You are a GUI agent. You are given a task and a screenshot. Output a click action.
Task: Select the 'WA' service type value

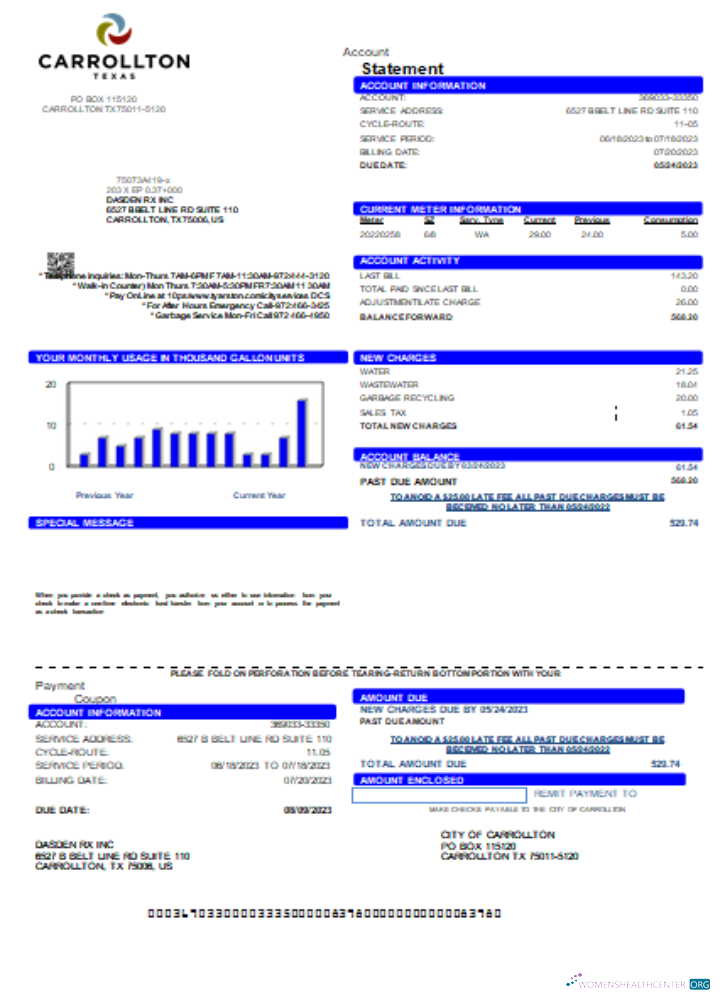(481, 235)
